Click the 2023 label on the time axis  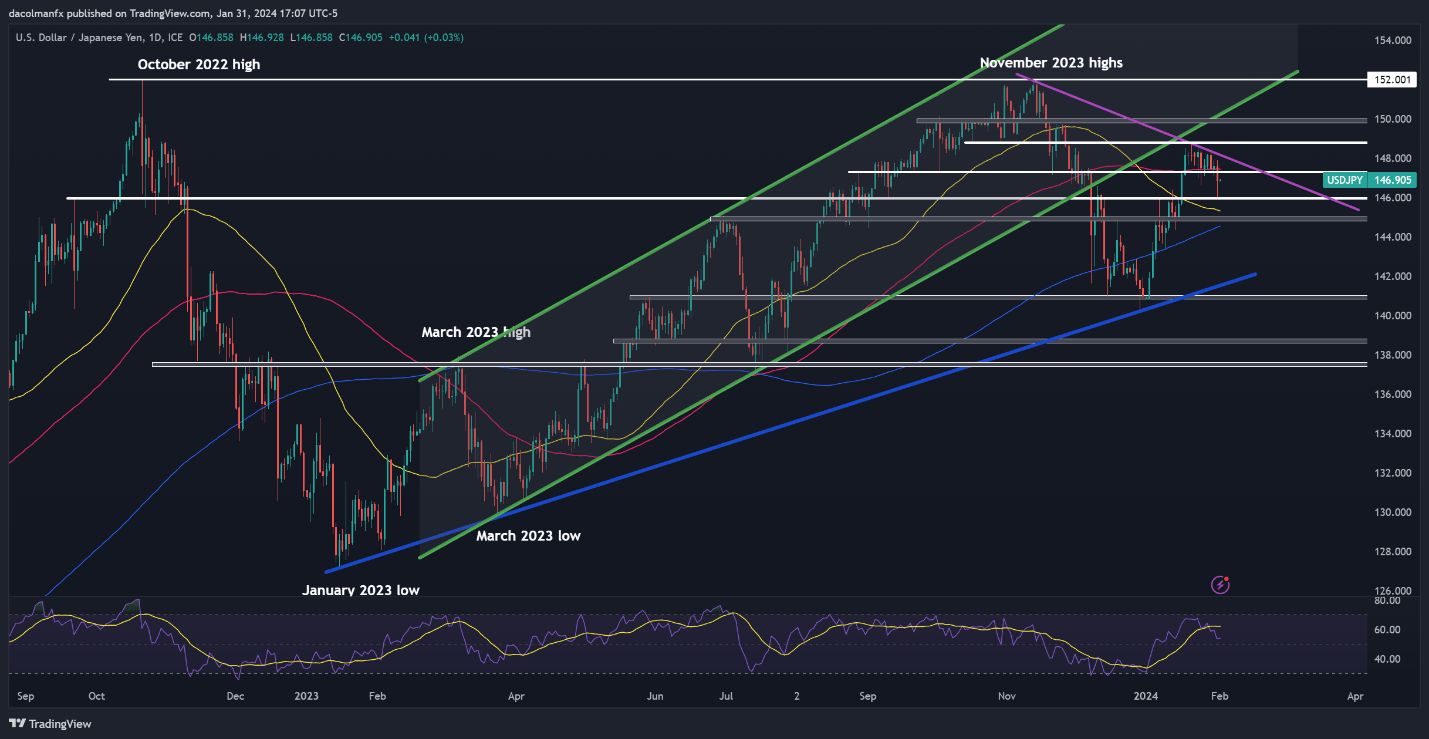[x=306, y=694]
